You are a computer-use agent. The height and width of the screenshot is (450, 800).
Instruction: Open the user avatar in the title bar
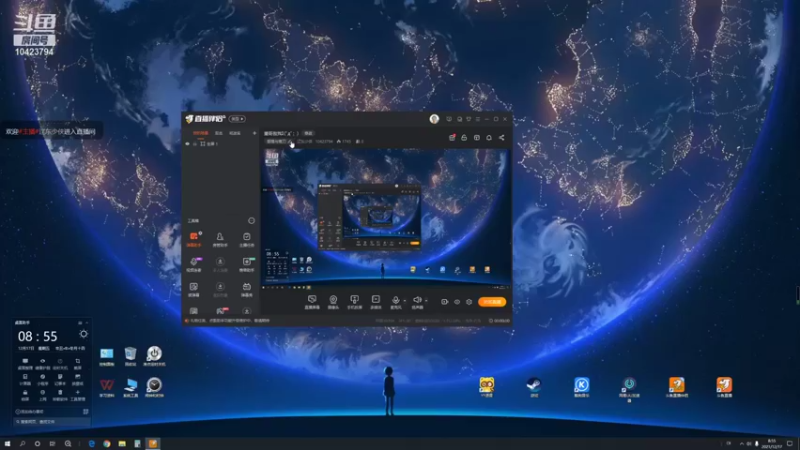point(434,119)
